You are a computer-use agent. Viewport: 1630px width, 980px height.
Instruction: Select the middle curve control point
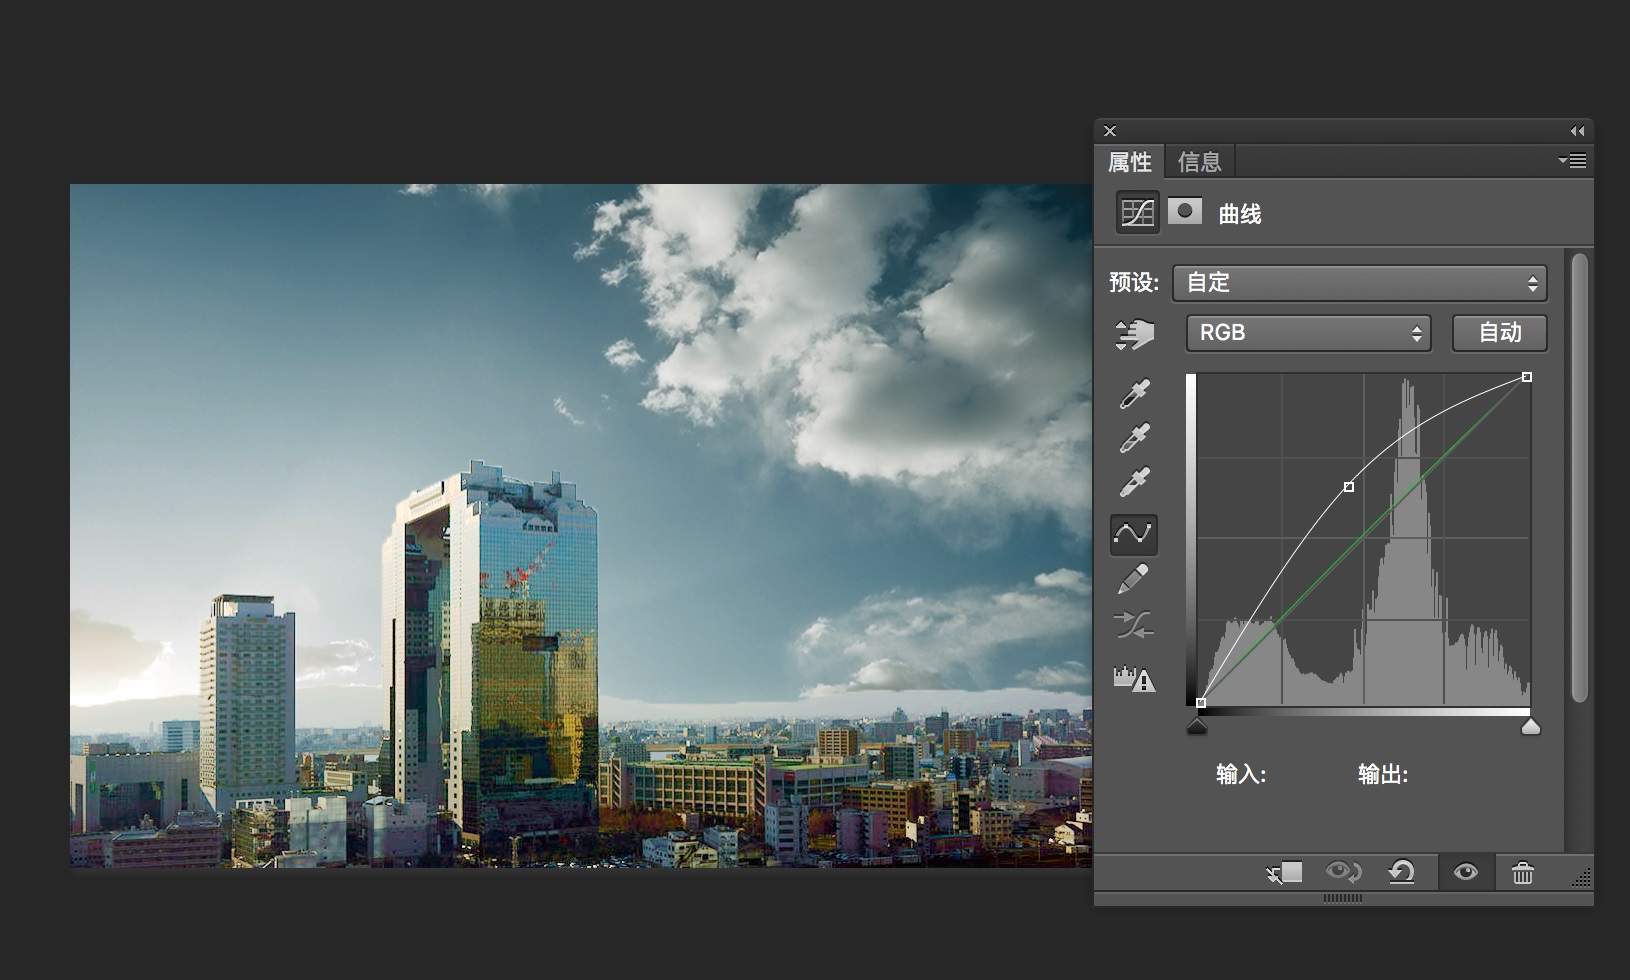(1349, 487)
